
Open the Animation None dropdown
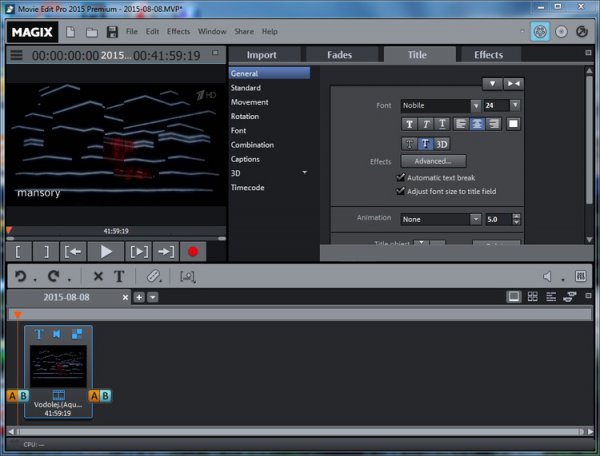(x=476, y=219)
